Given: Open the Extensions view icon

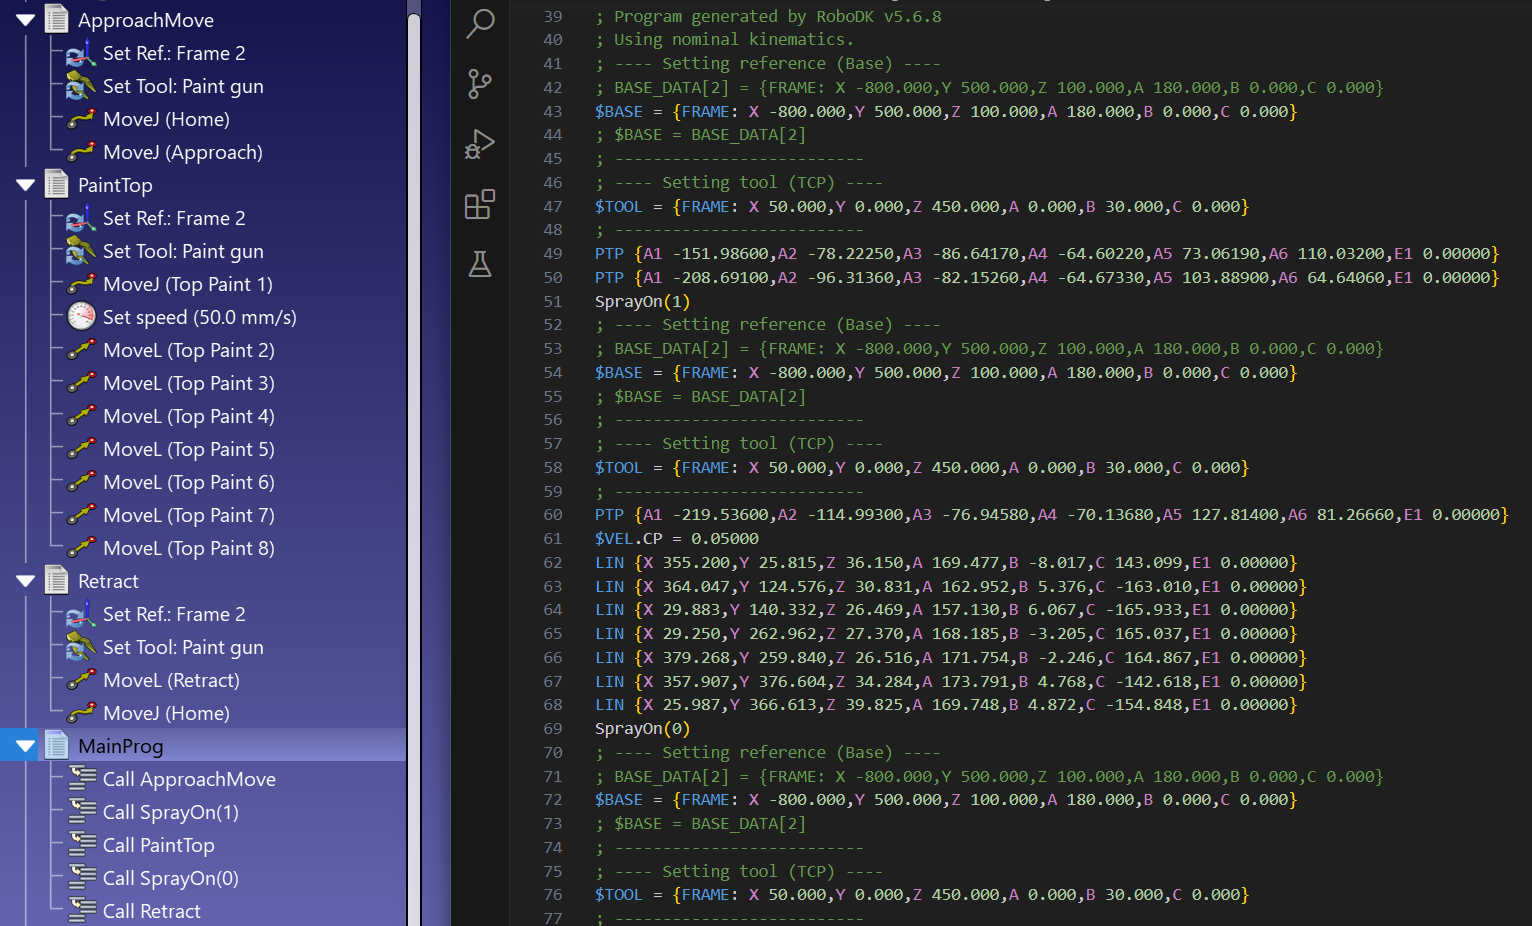Looking at the screenshot, I should pyautogui.click(x=480, y=205).
